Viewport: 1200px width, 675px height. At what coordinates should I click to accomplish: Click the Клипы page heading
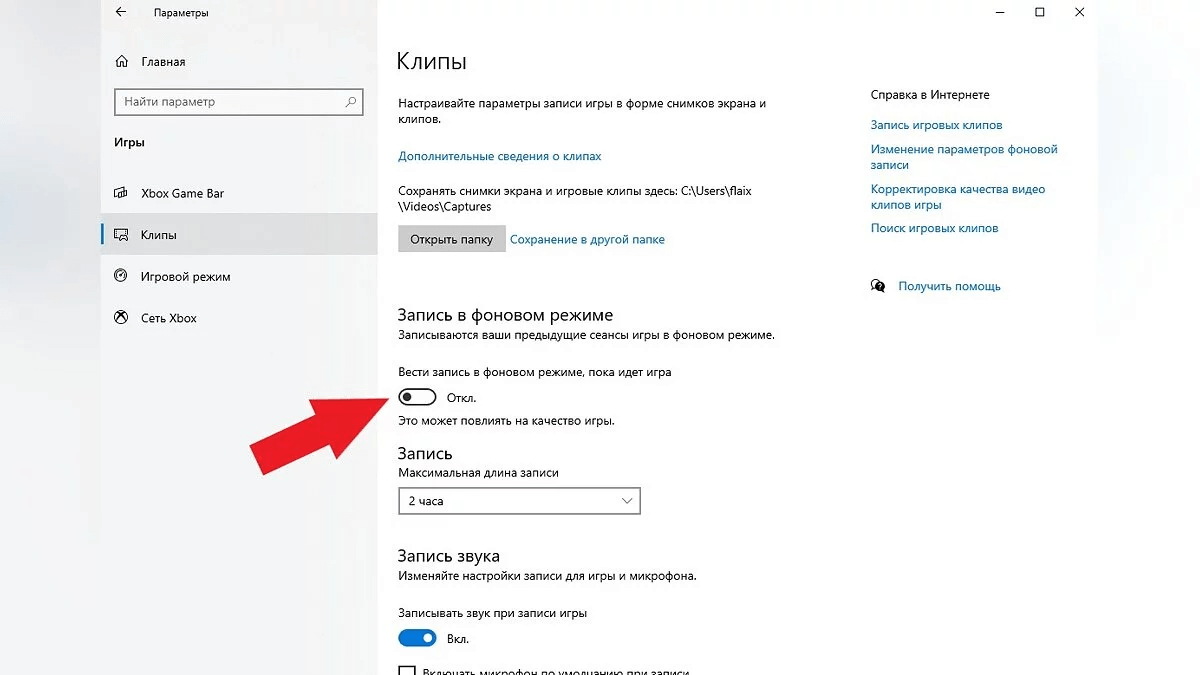pyautogui.click(x=432, y=61)
